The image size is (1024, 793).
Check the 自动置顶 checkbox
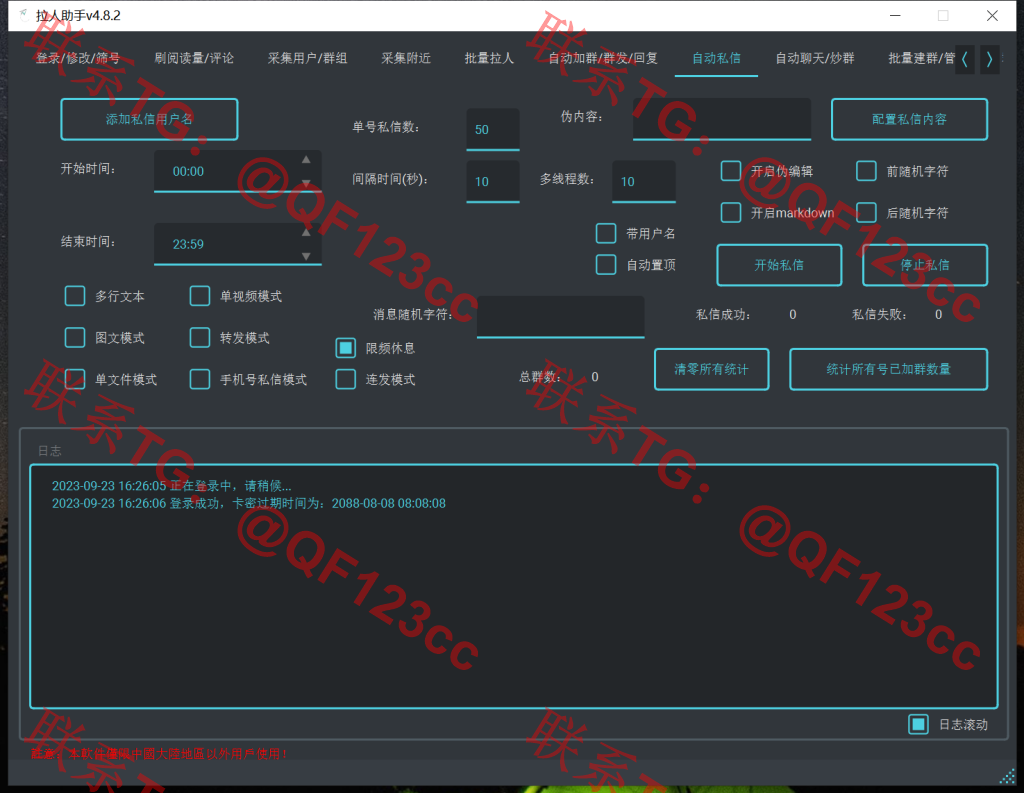click(606, 265)
